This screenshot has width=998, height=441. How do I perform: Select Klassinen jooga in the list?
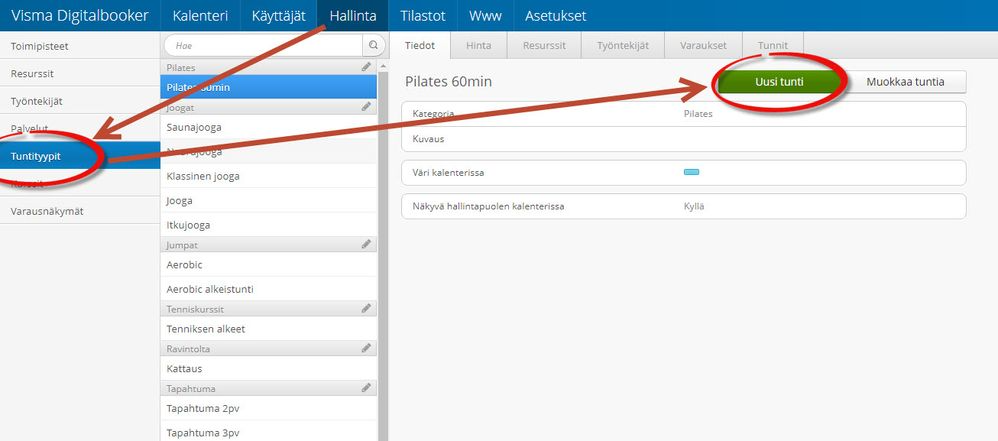269,176
